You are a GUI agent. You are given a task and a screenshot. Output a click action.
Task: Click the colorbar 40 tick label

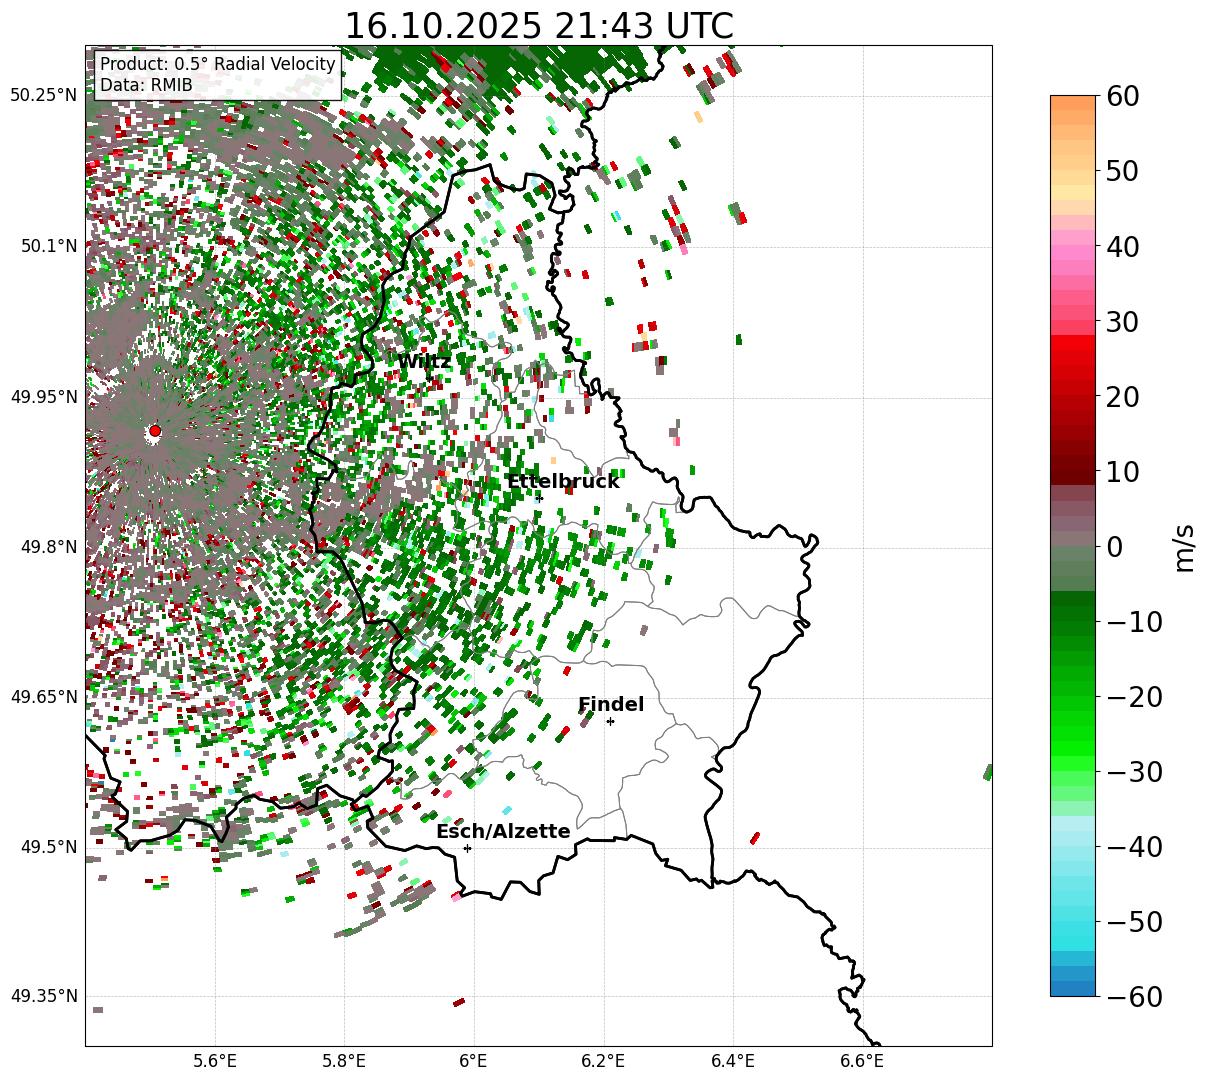(1124, 246)
